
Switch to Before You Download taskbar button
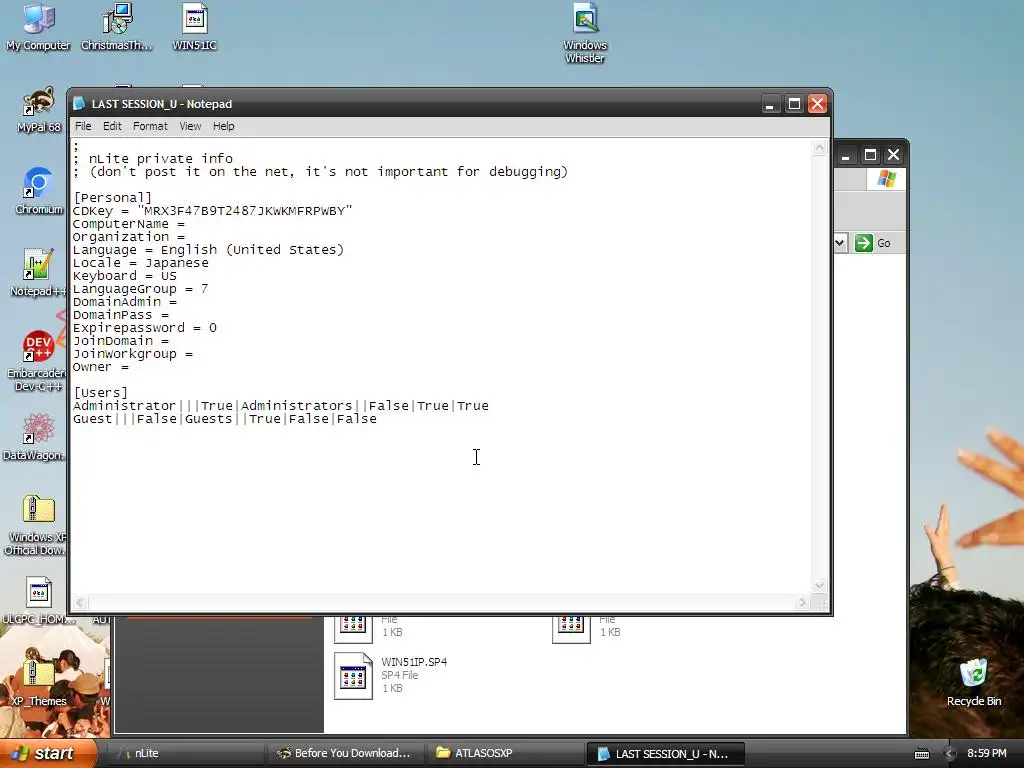click(x=345, y=753)
